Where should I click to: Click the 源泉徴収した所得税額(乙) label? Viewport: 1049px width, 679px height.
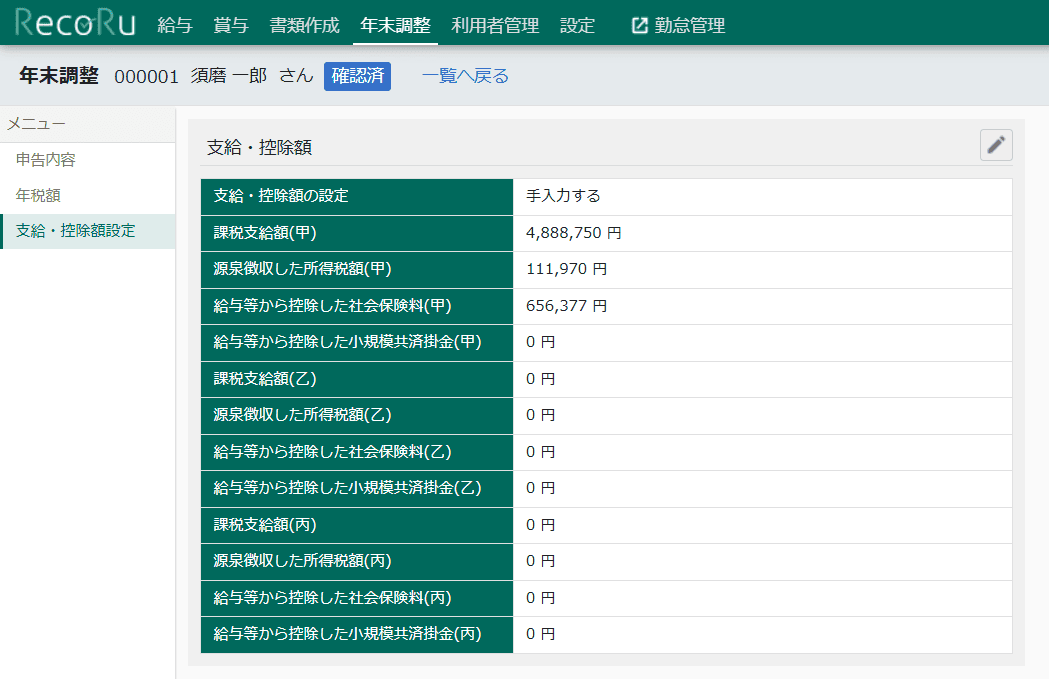(x=302, y=415)
